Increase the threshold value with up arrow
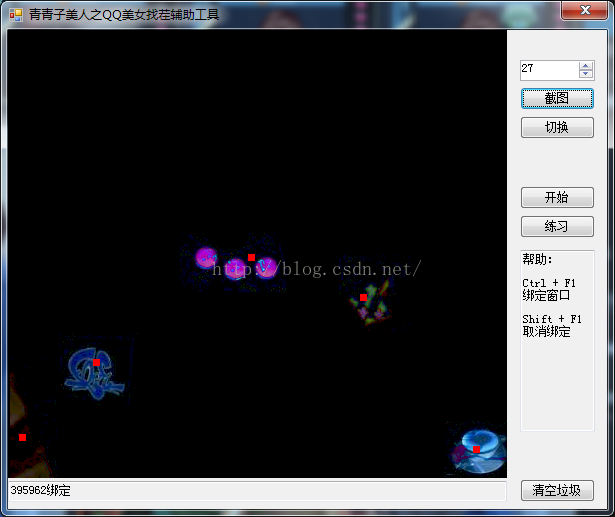This screenshot has height=517, width=615. 586,66
